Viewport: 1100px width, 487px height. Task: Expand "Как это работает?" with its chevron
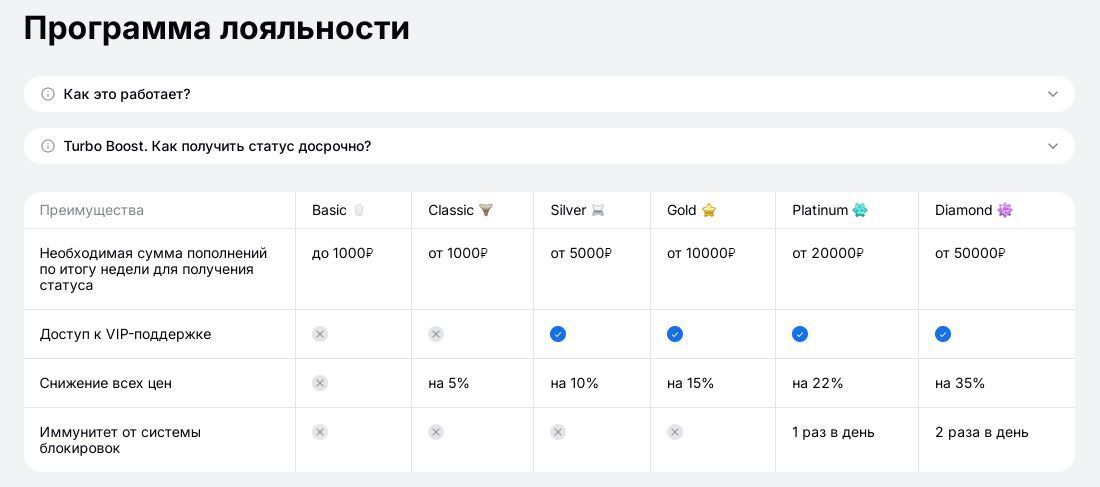pos(1052,94)
